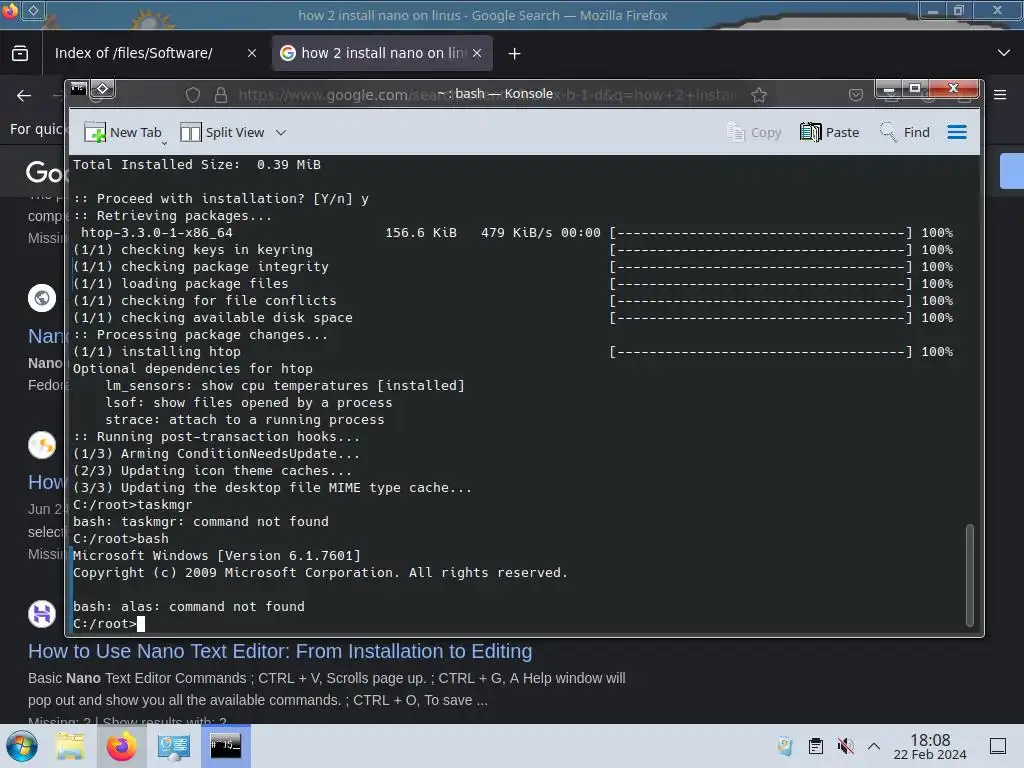This screenshot has width=1024, height=768.
Task: Click the Paste icon in Konsole toolbar
Action: click(x=810, y=133)
